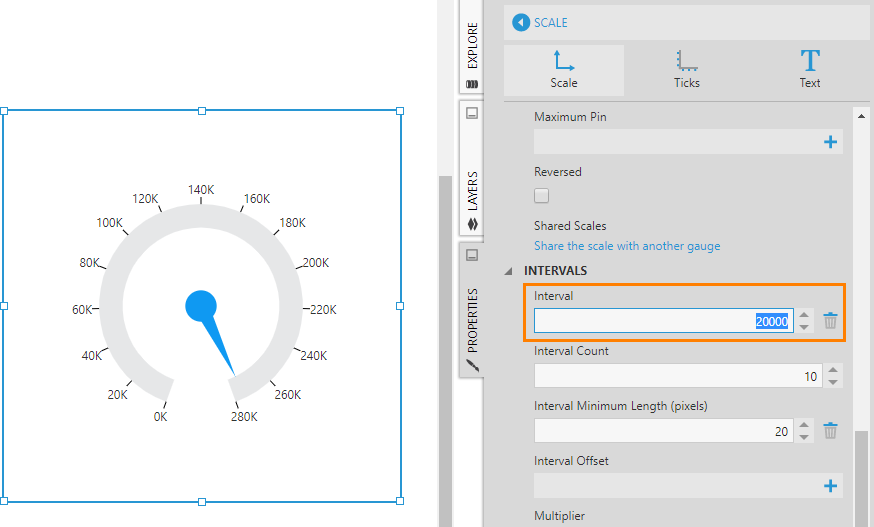
Task: Switch to the Text tab
Action: 809,69
